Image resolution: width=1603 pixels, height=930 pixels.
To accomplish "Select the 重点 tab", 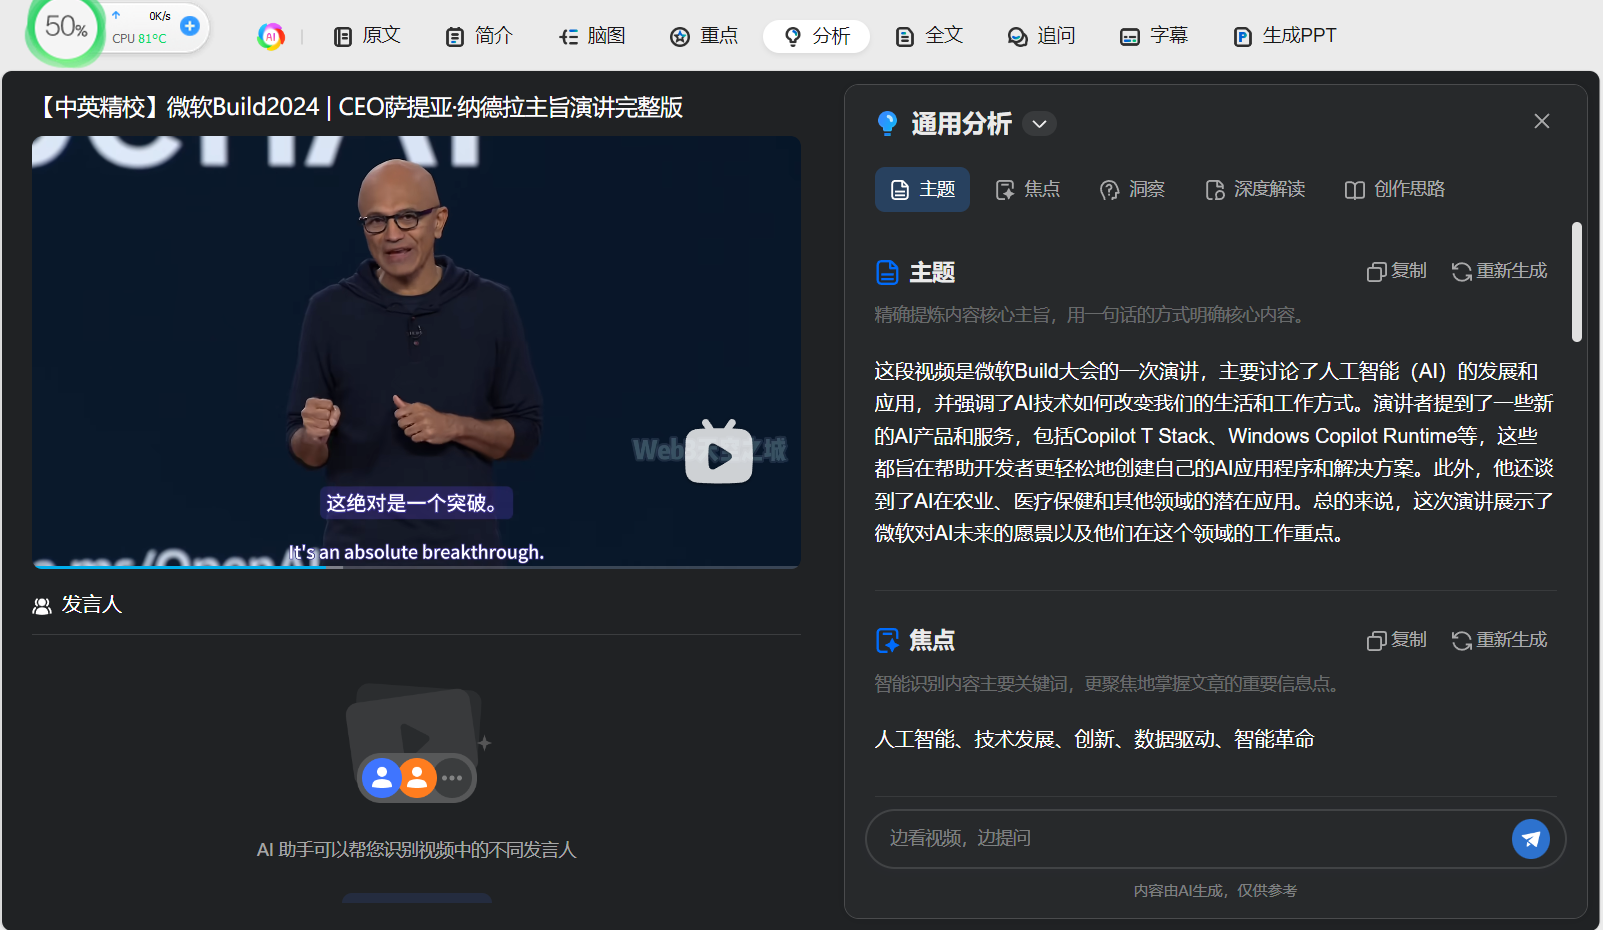I will coord(703,36).
